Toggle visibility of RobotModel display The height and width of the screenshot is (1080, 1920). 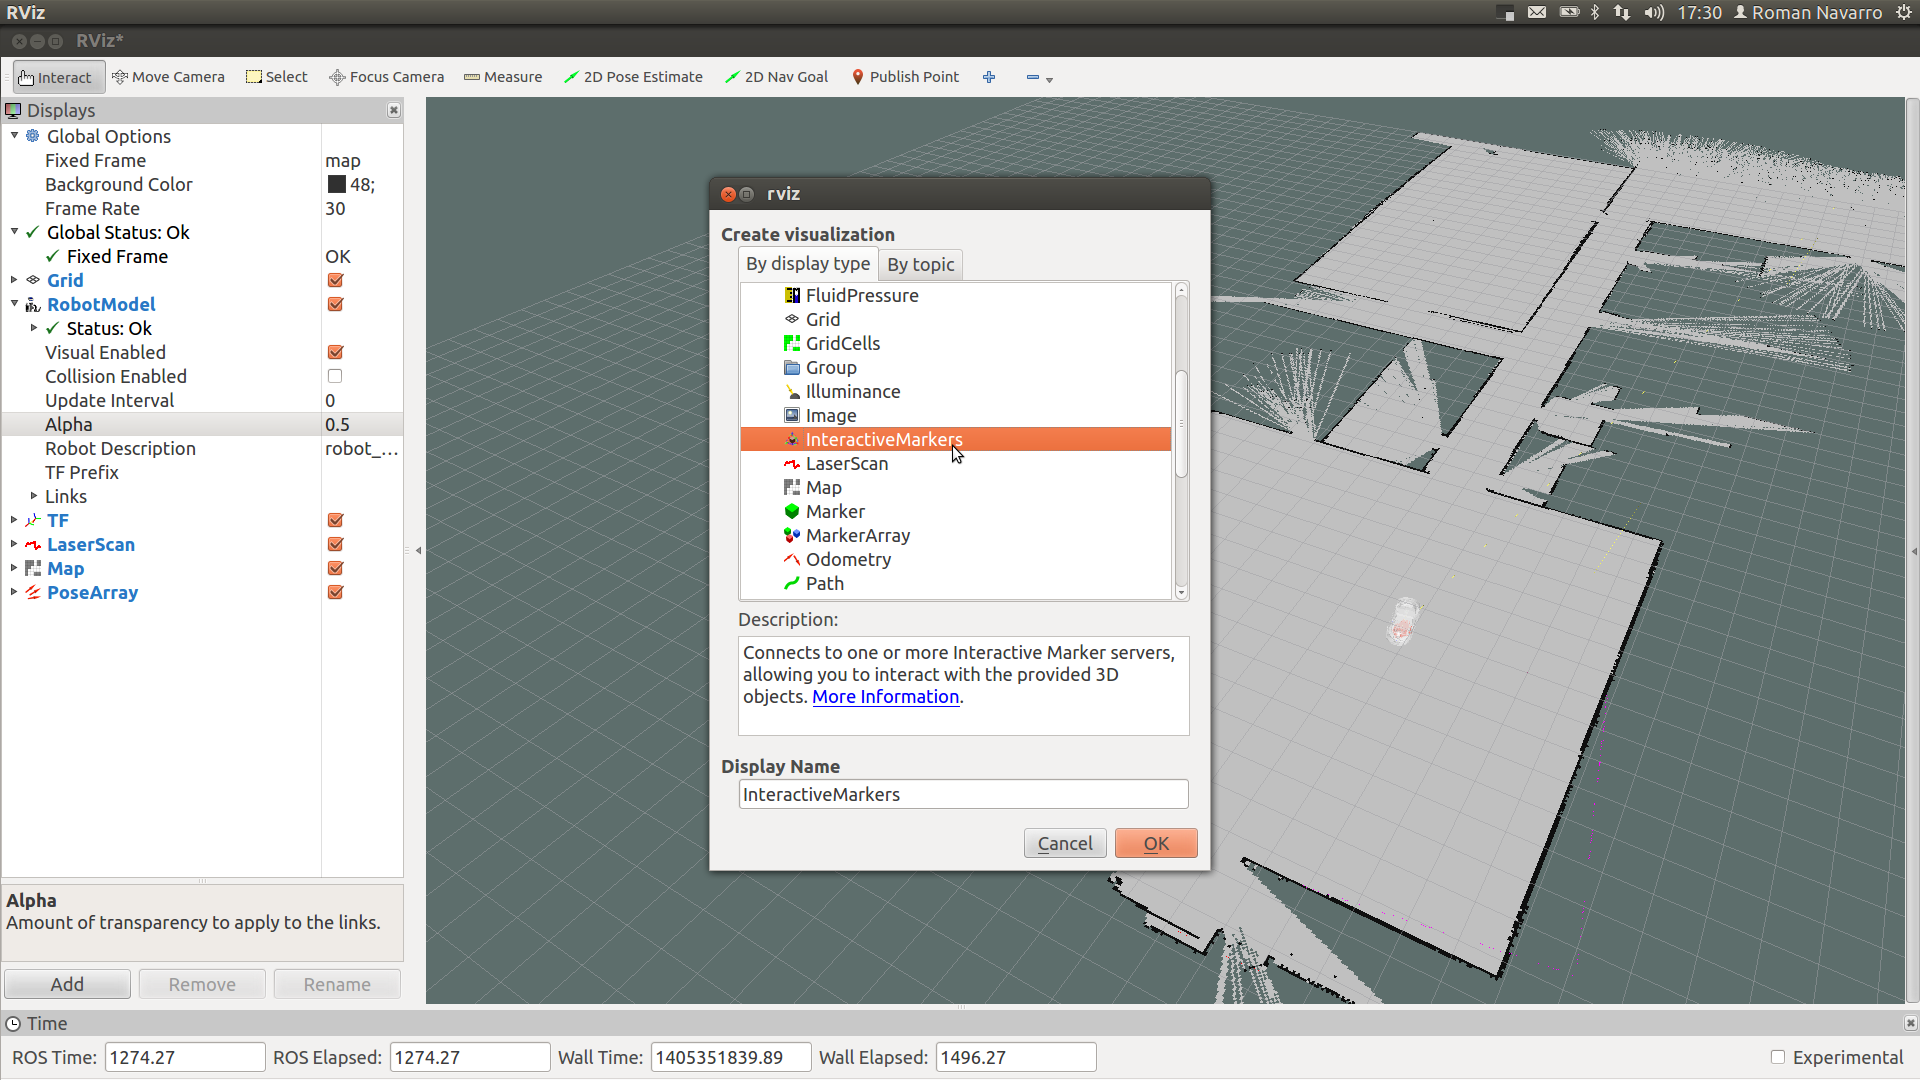[336, 303]
